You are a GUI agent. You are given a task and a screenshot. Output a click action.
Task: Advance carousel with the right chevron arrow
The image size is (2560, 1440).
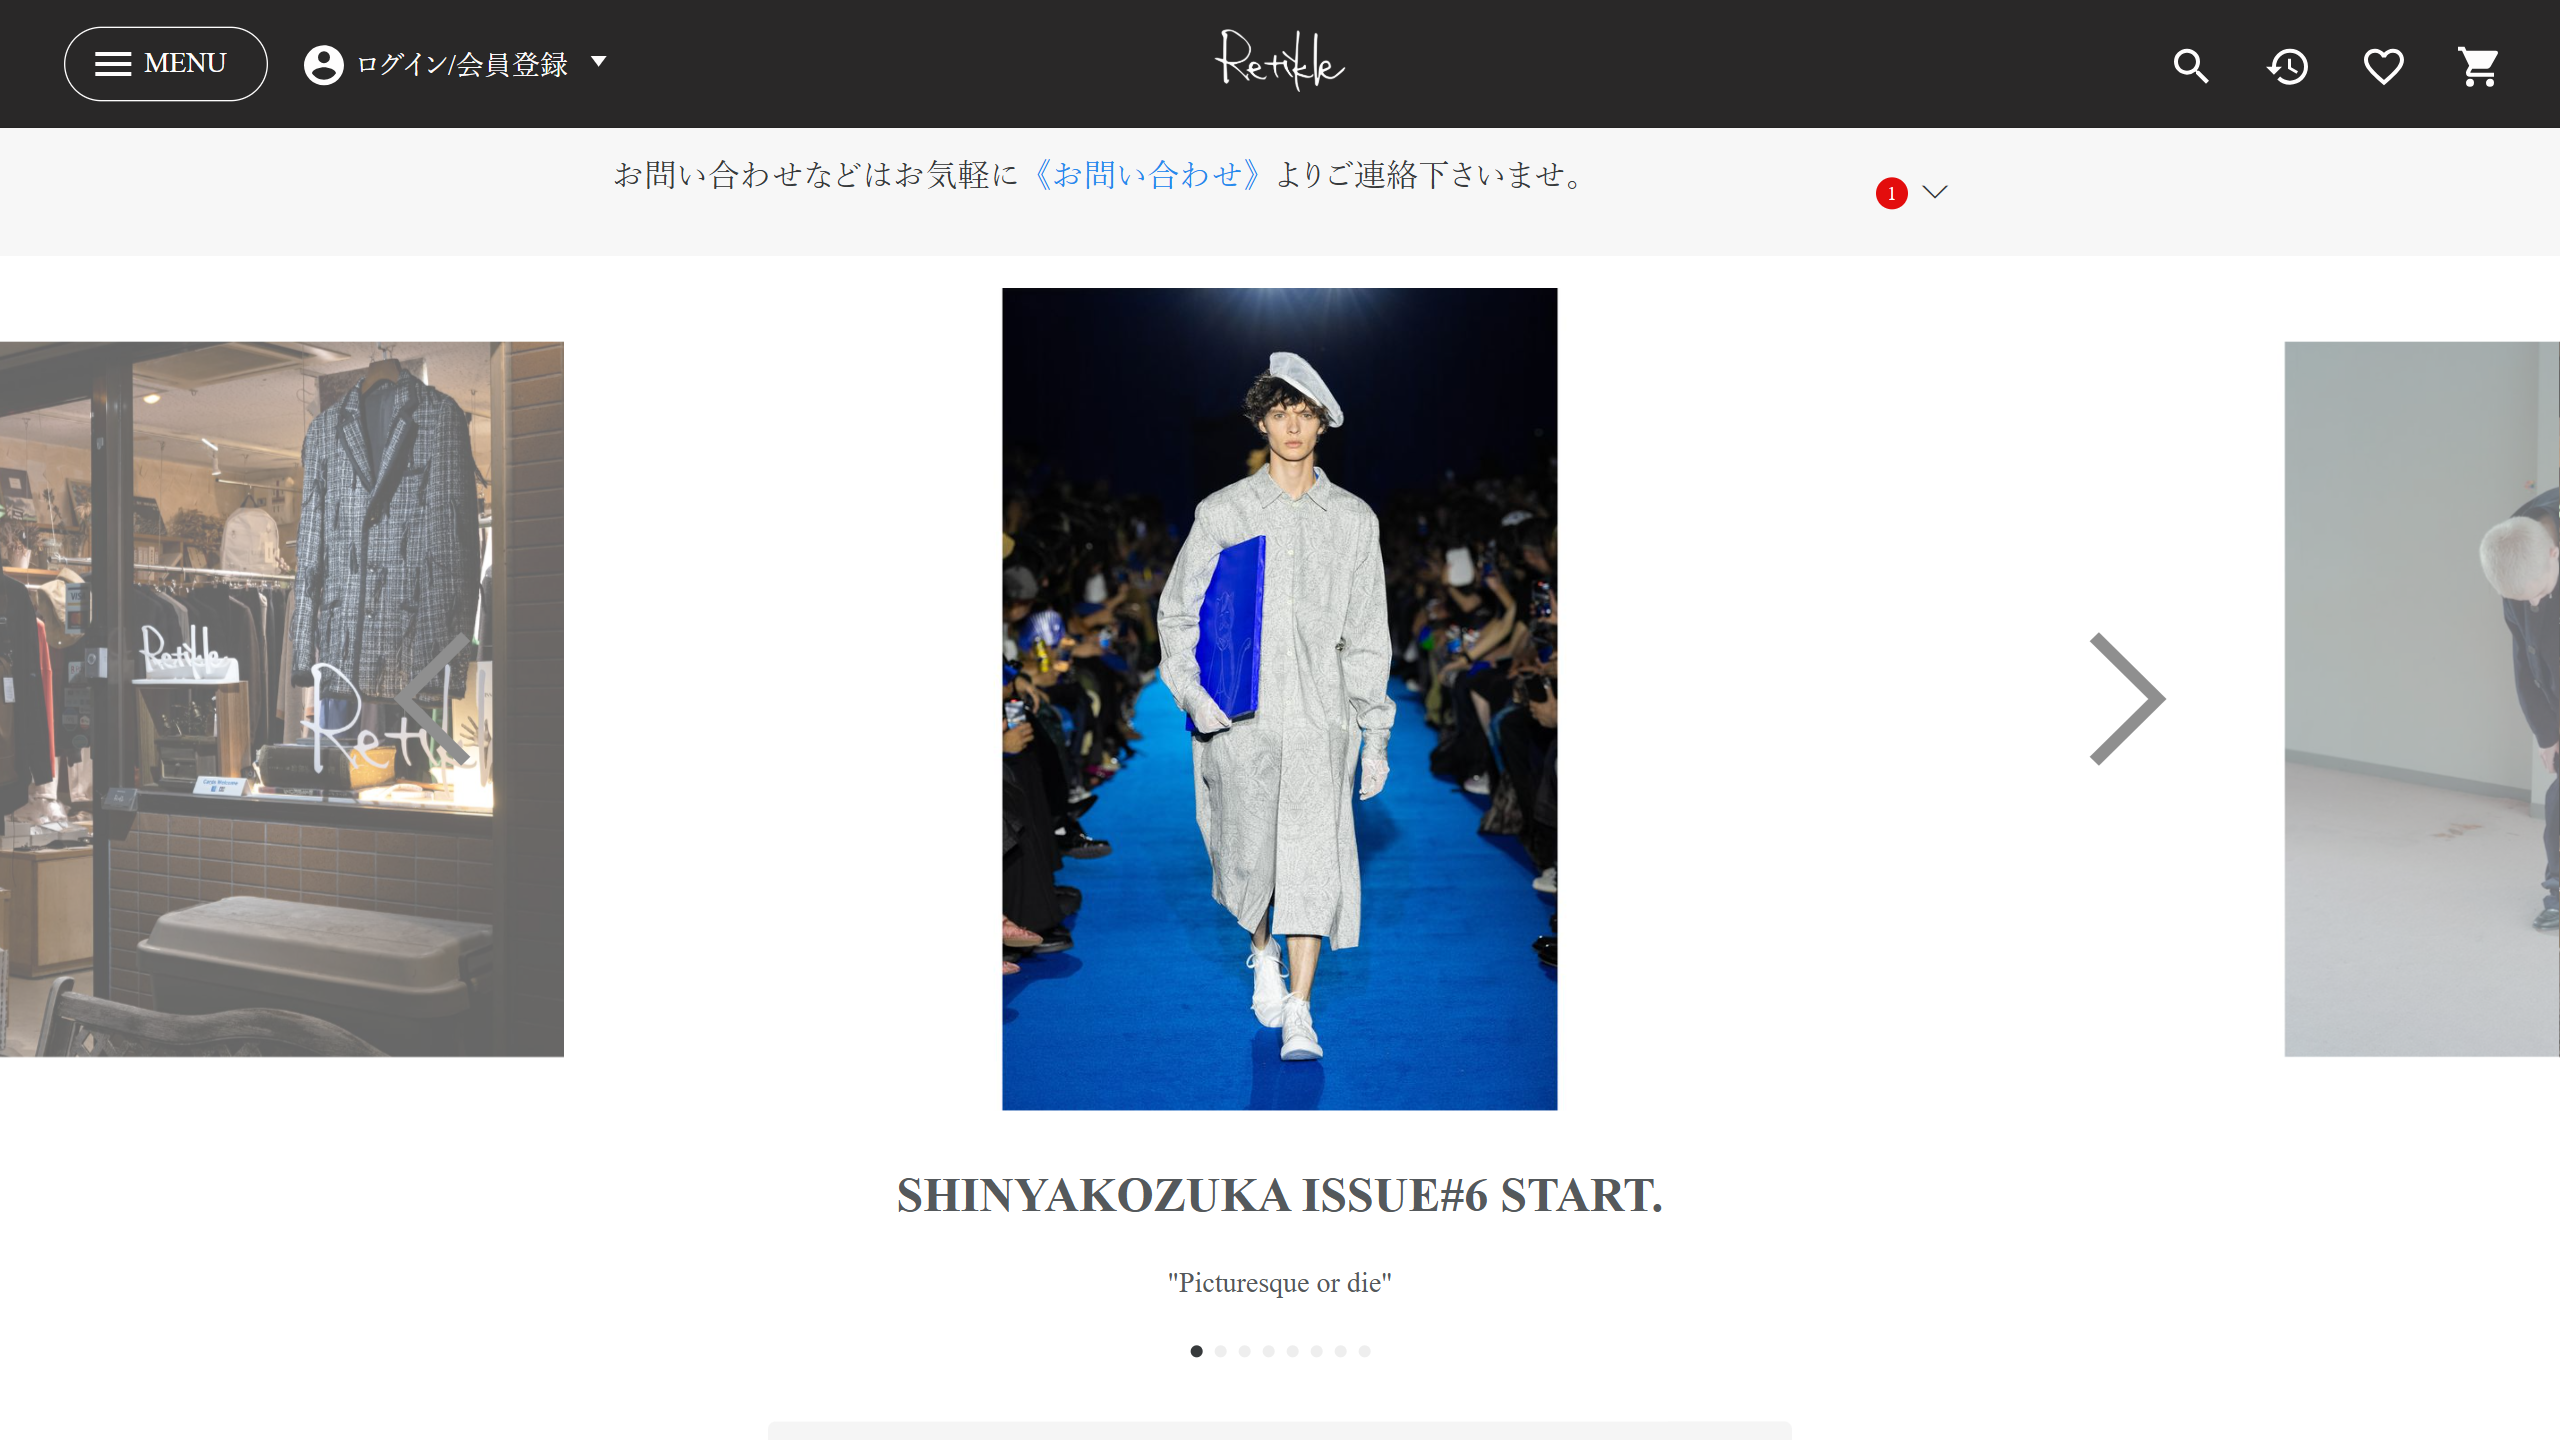pos(2127,699)
